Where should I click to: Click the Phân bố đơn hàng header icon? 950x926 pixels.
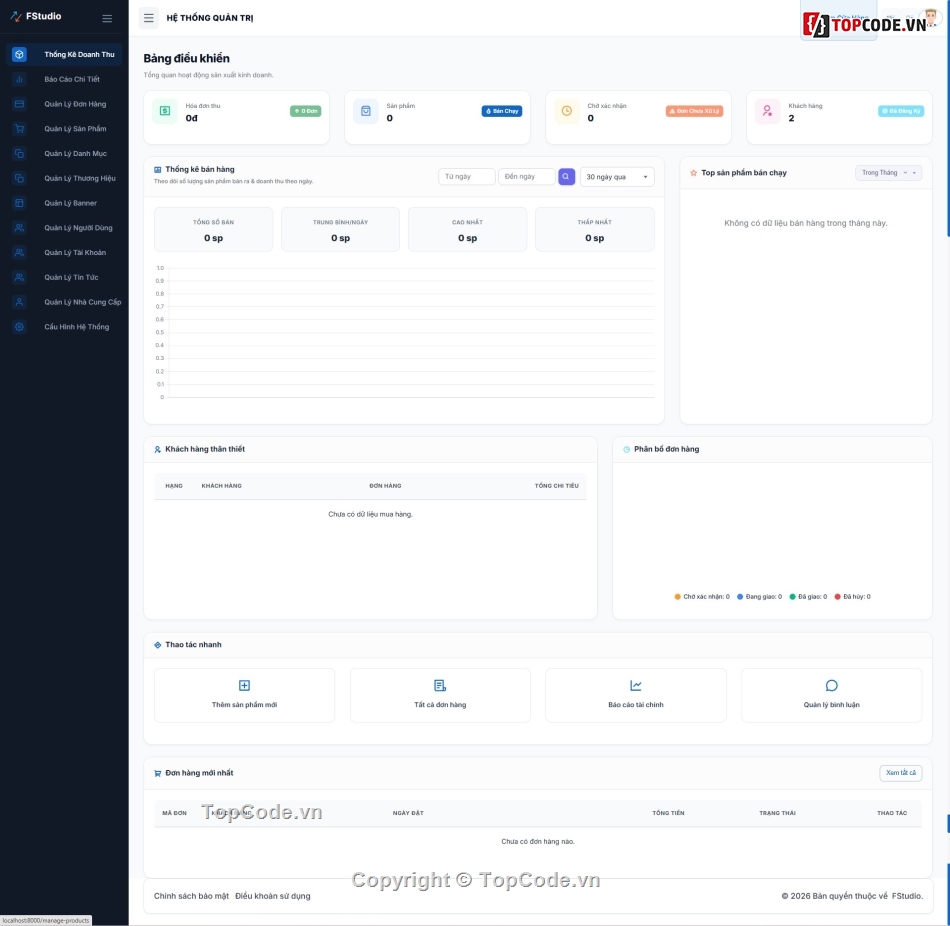(x=626, y=450)
